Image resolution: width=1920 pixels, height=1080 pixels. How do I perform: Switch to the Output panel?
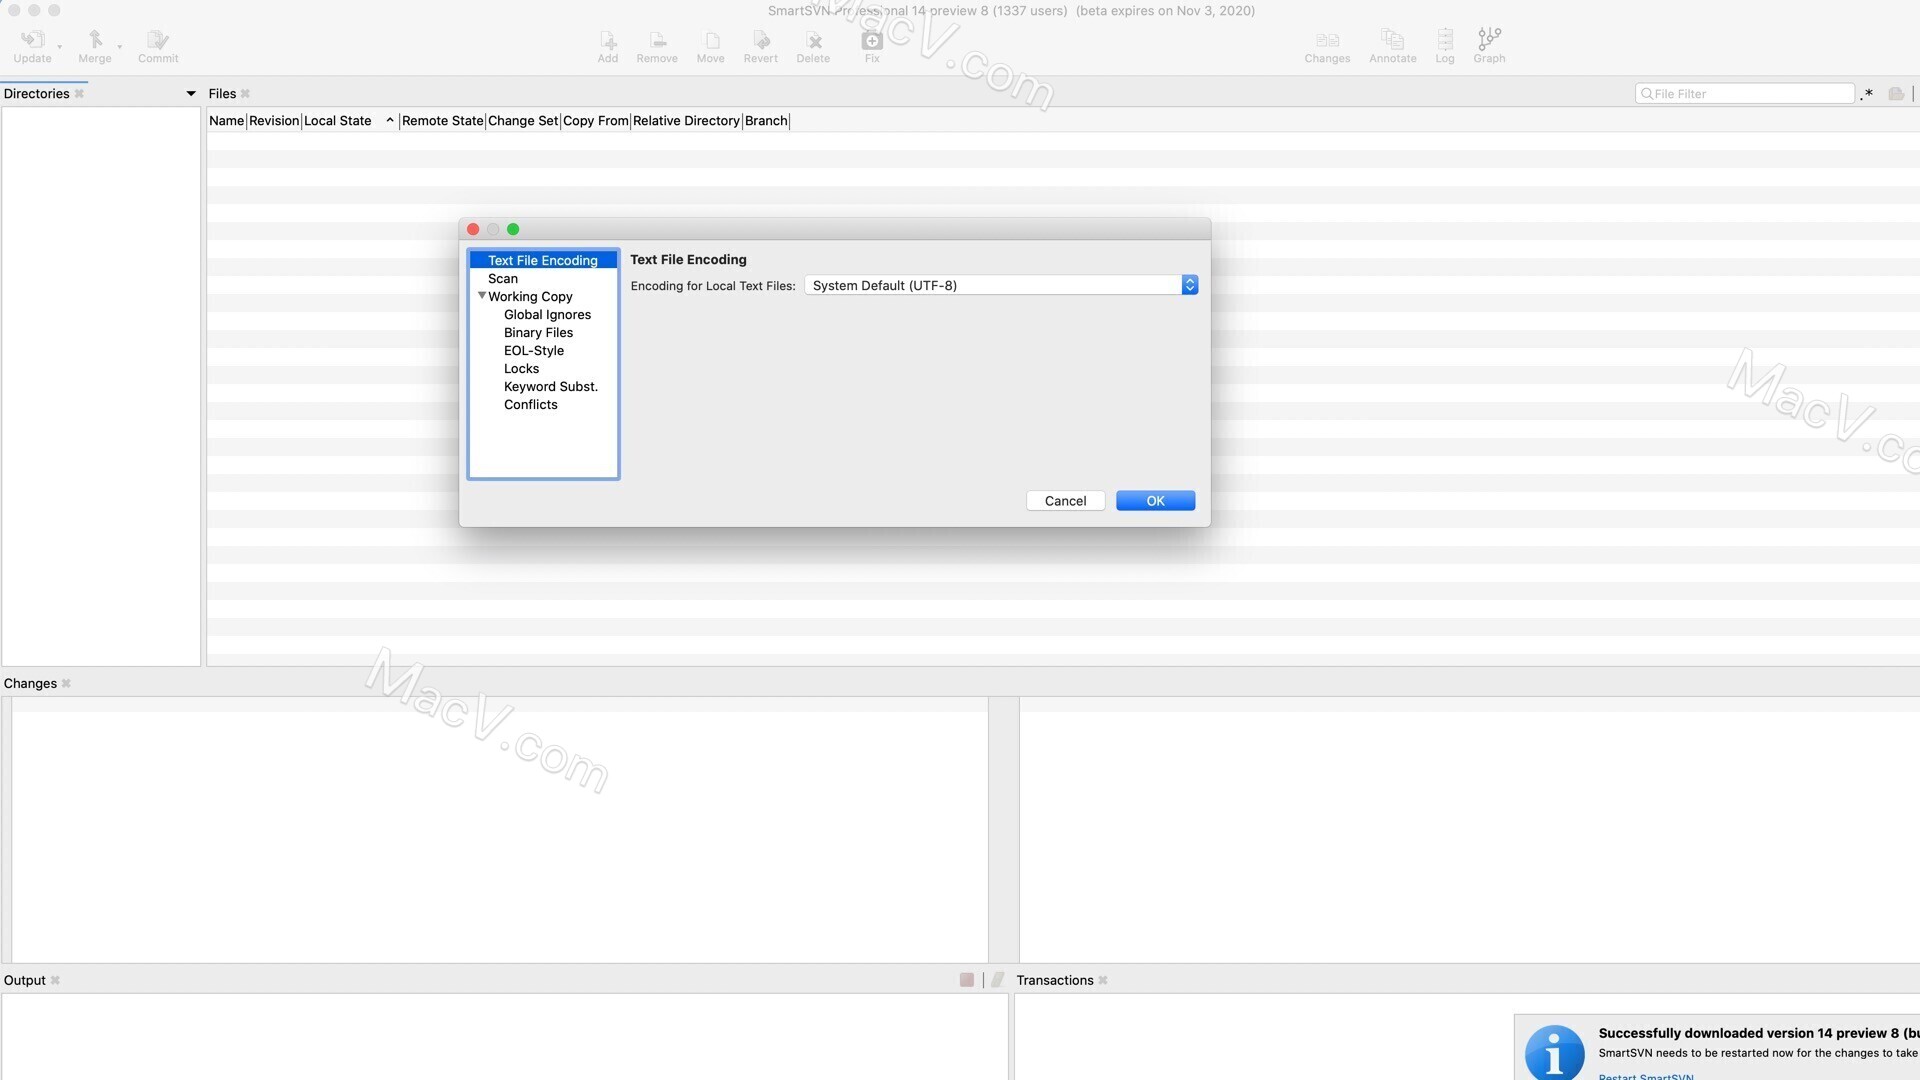coord(23,980)
